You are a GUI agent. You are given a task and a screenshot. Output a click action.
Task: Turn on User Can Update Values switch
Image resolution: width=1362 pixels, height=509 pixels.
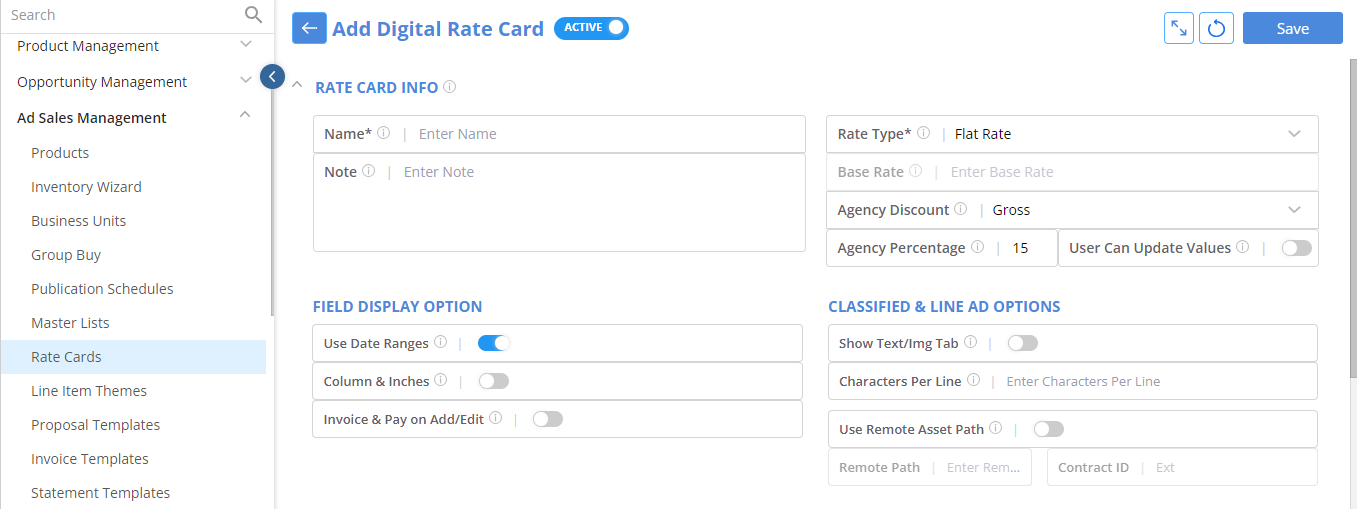1296,248
